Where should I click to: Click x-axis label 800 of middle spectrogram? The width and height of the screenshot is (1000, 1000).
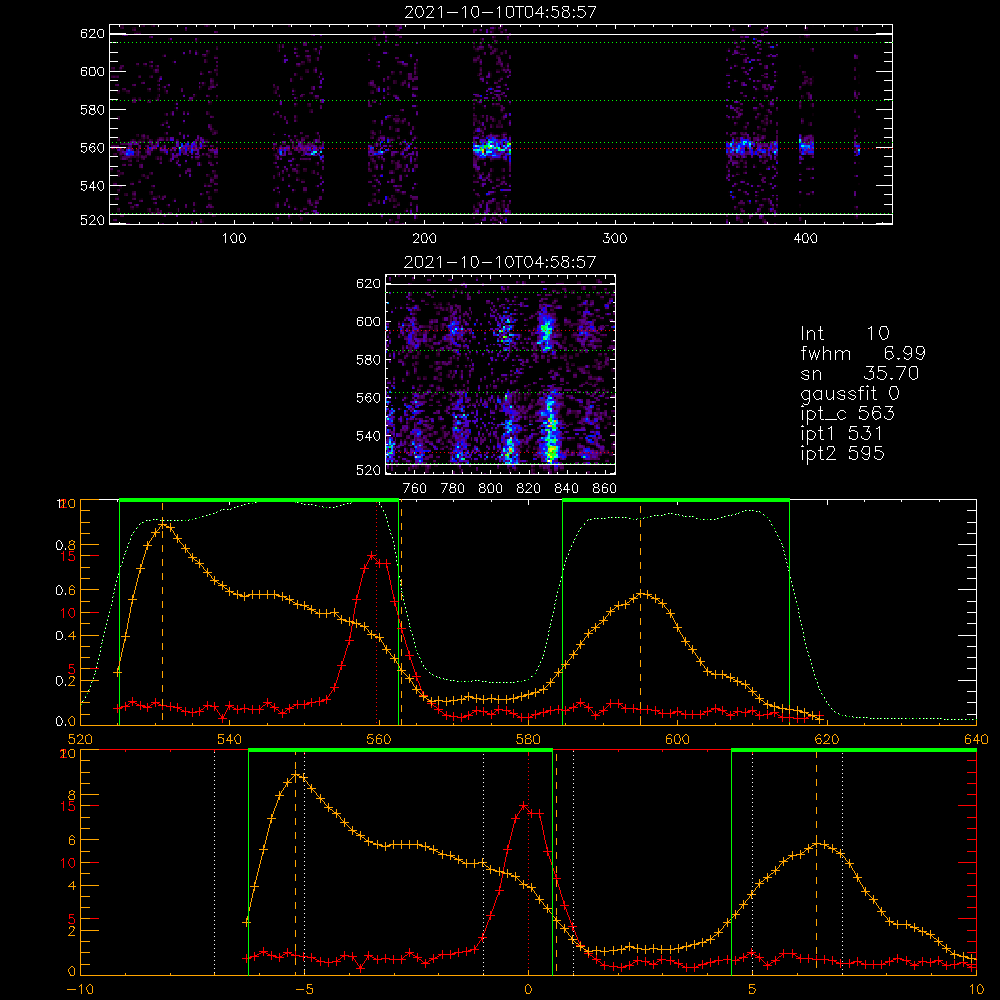[x=490, y=489]
